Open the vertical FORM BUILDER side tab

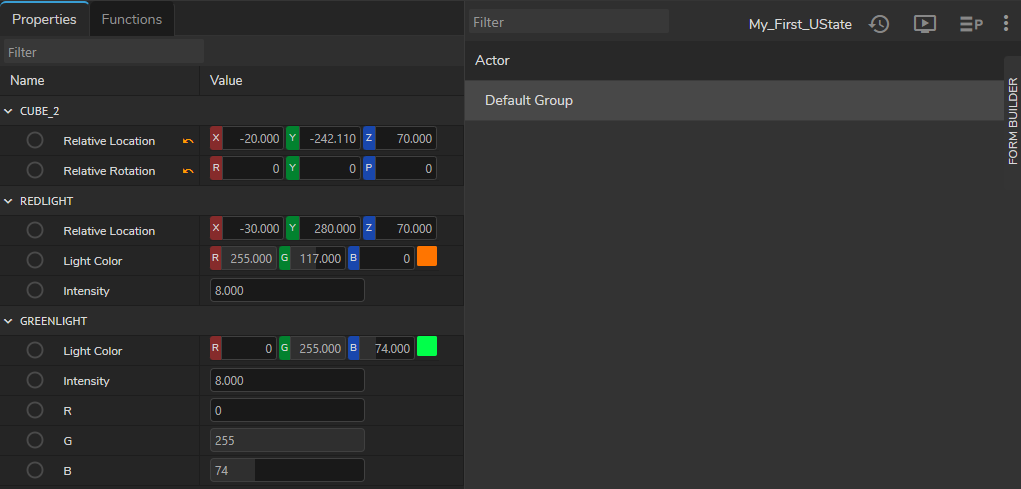point(1012,120)
